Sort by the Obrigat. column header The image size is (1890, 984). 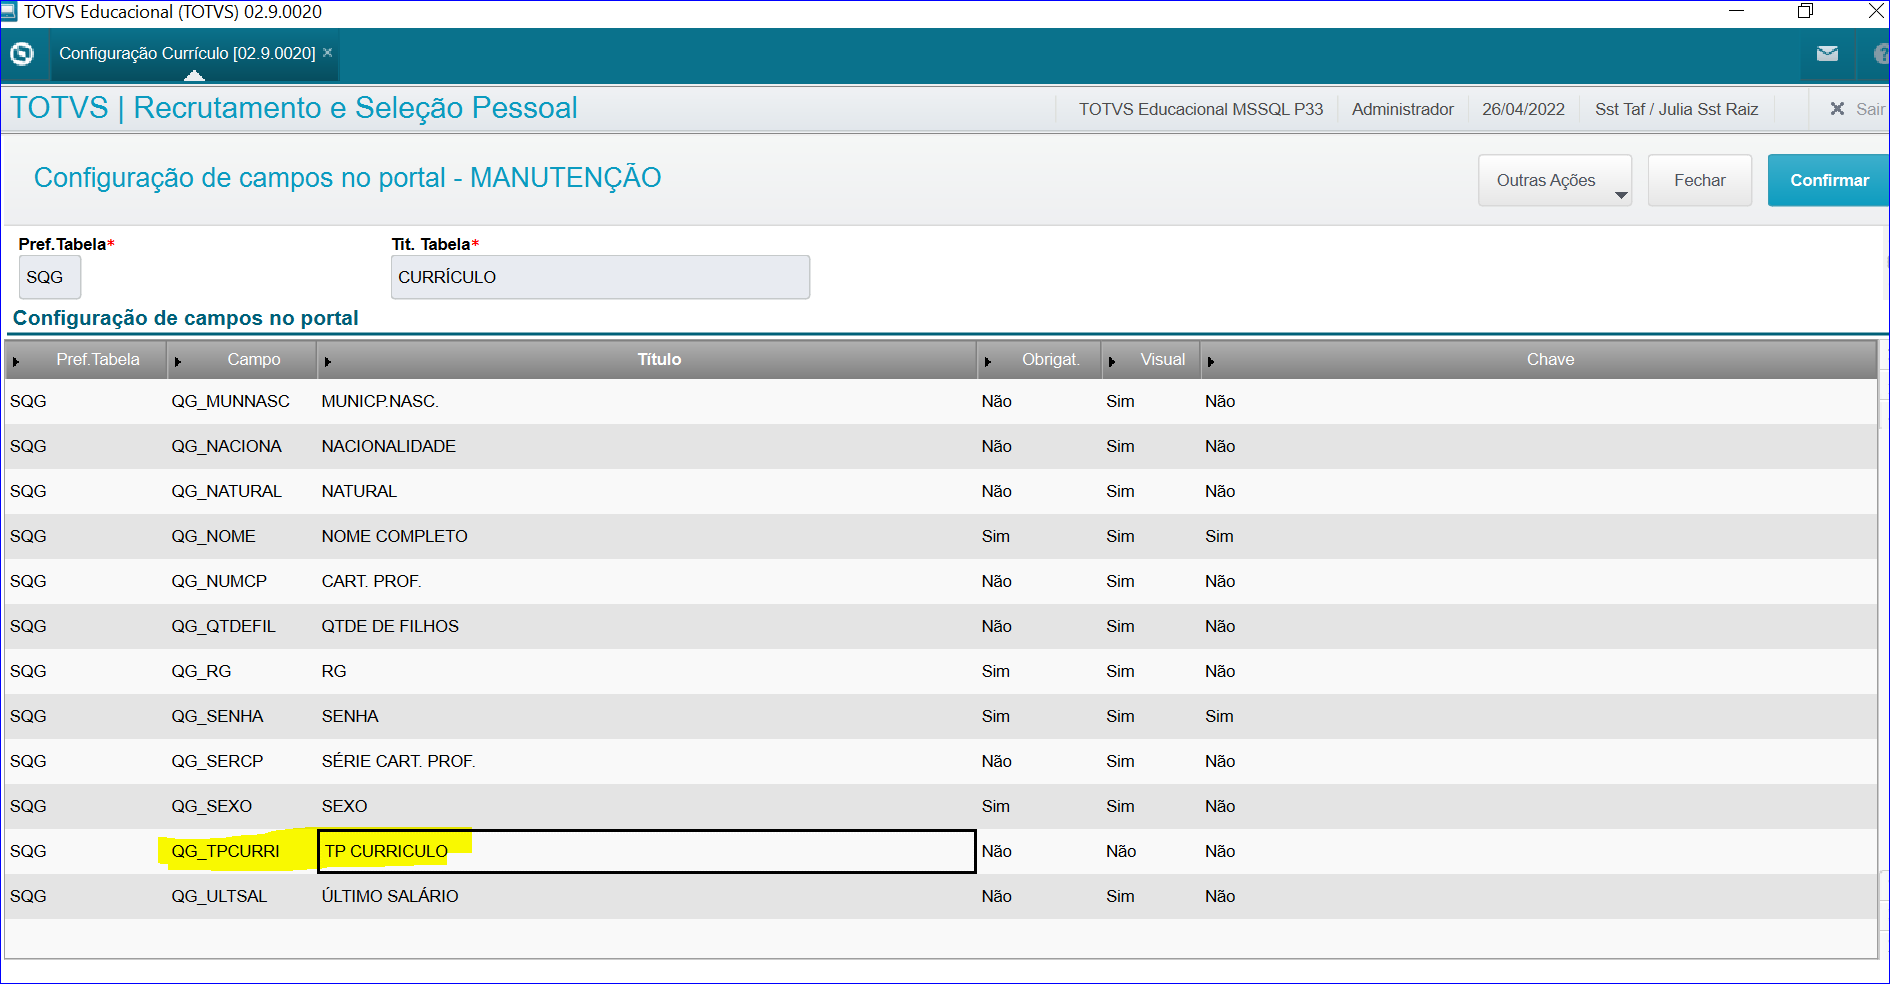[x=1039, y=360]
